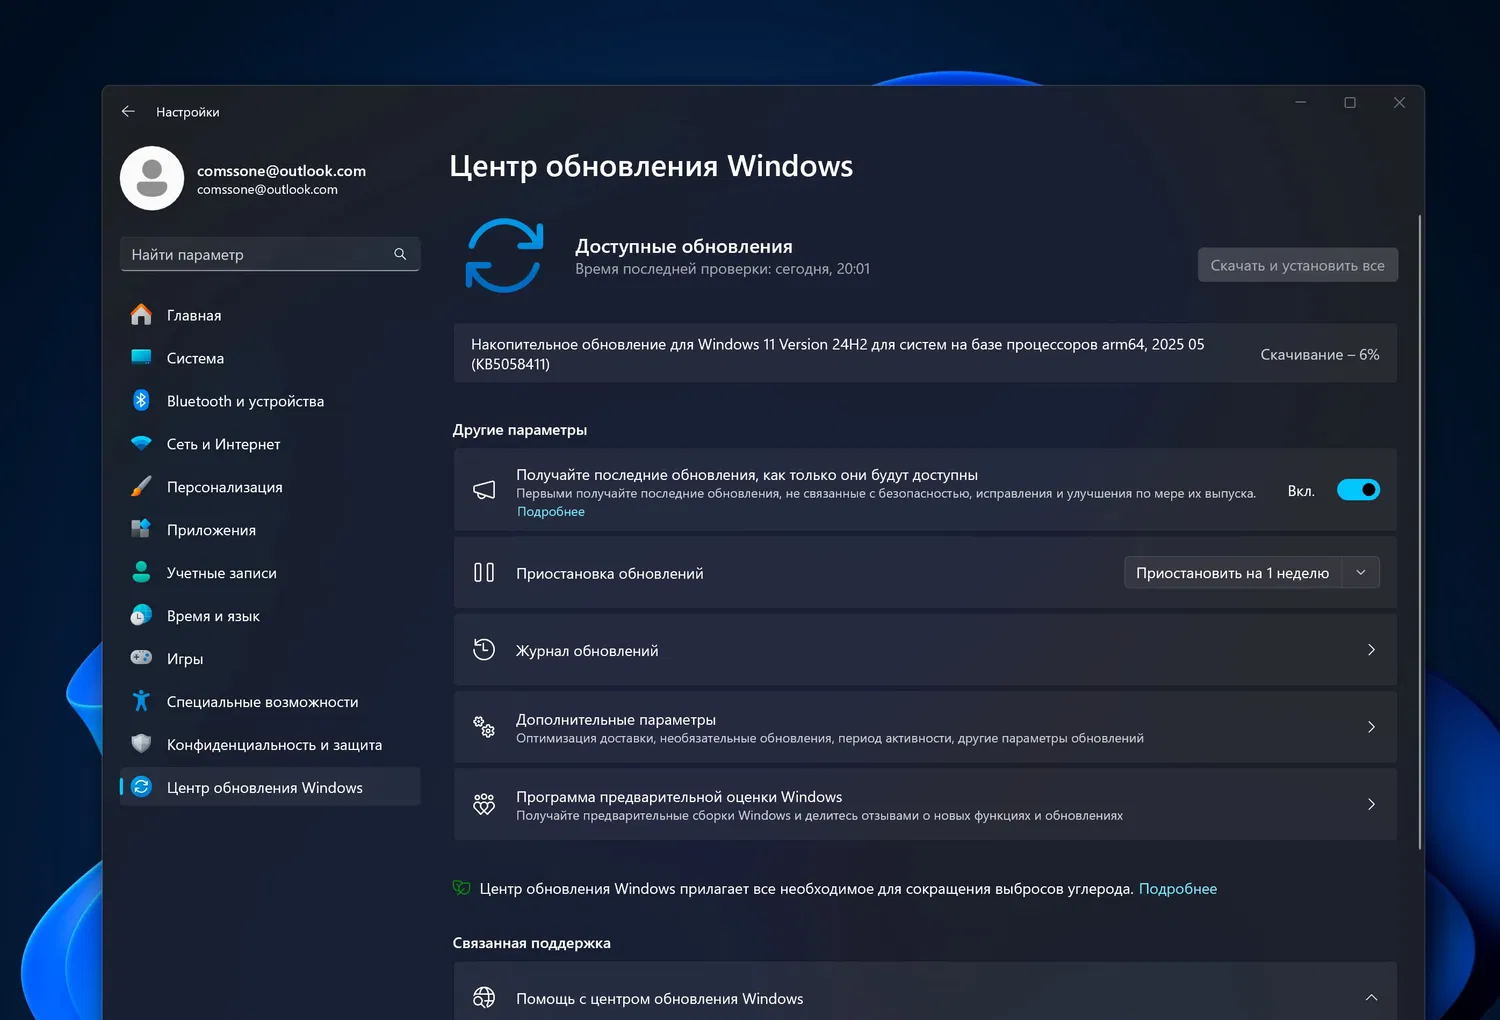Click the Insider program people-heart icon
Viewport: 1500px width, 1020px height.
pos(484,804)
